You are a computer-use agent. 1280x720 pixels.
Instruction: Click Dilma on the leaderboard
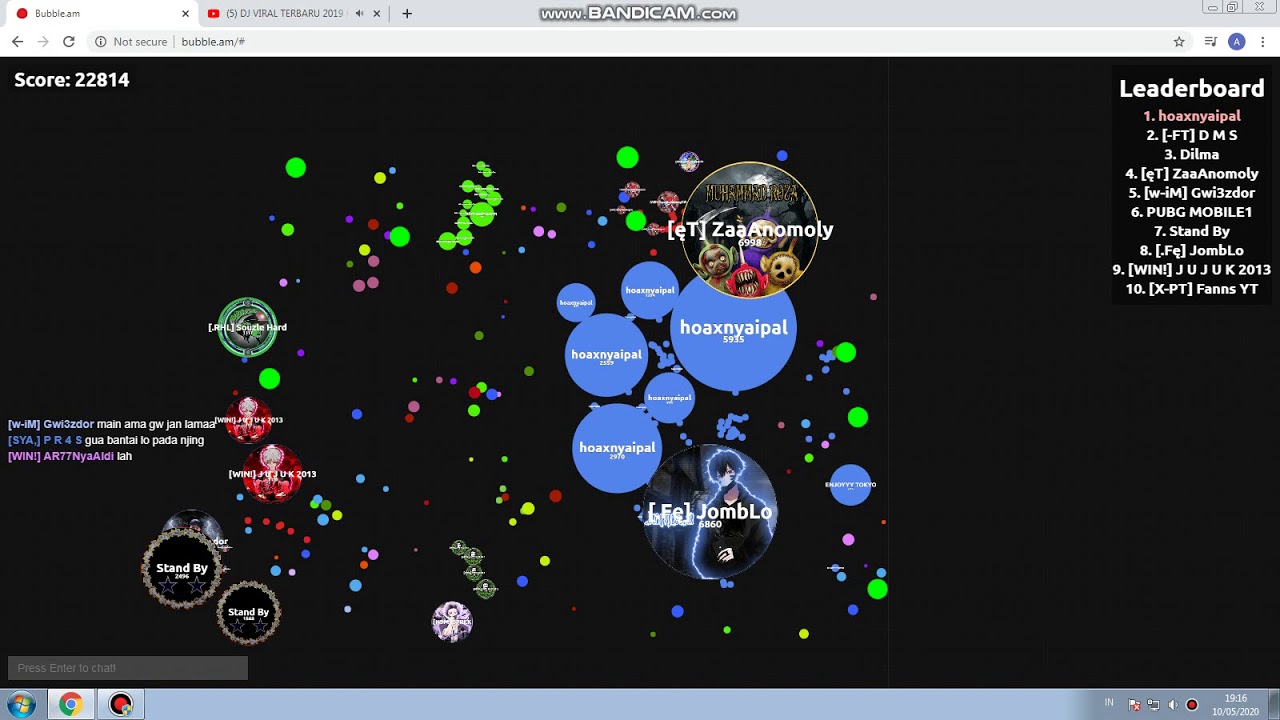[x=1192, y=154]
